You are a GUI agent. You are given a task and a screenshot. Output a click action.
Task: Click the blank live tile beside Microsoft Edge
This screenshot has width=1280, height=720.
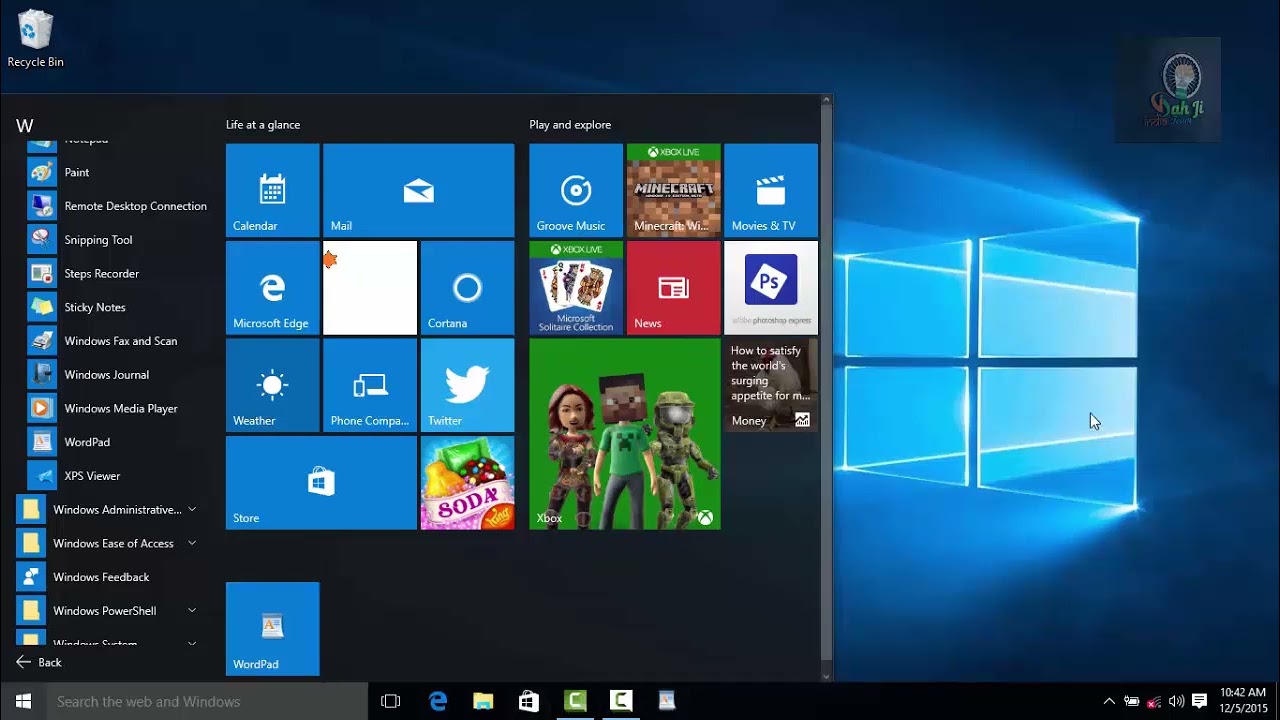pos(370,288)
